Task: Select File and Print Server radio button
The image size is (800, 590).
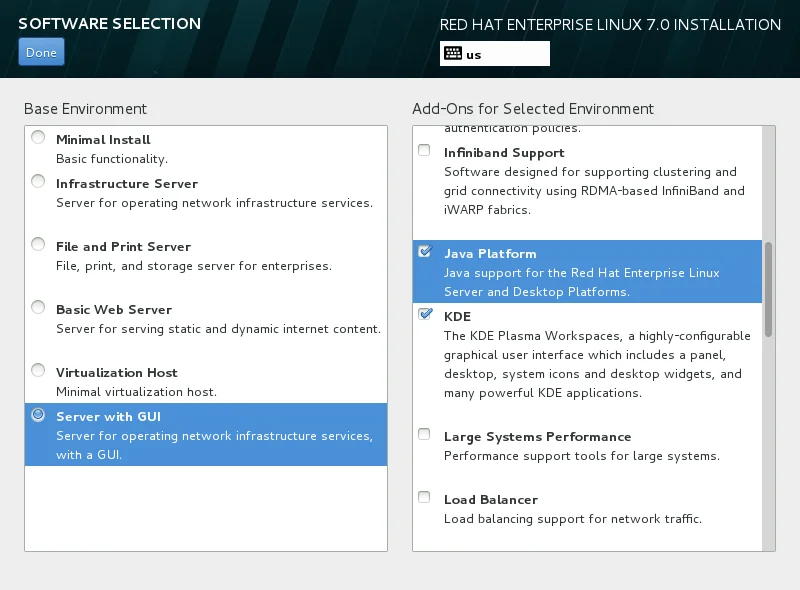Action: [38, 244]
